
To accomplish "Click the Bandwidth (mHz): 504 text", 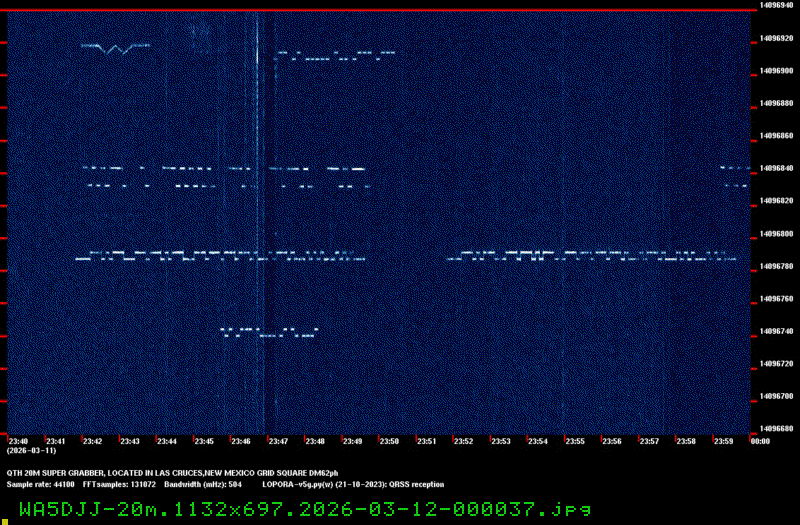I will [x=203, y=485].
